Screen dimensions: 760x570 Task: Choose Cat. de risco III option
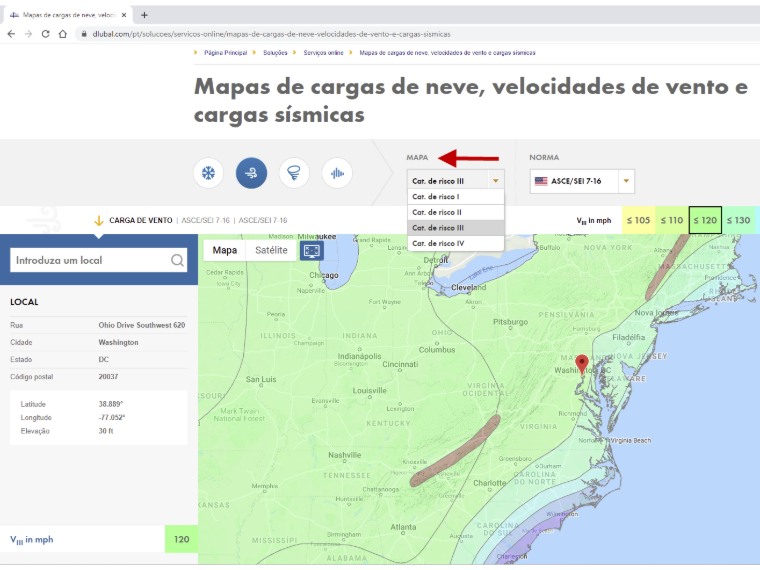tap(456, 228)
